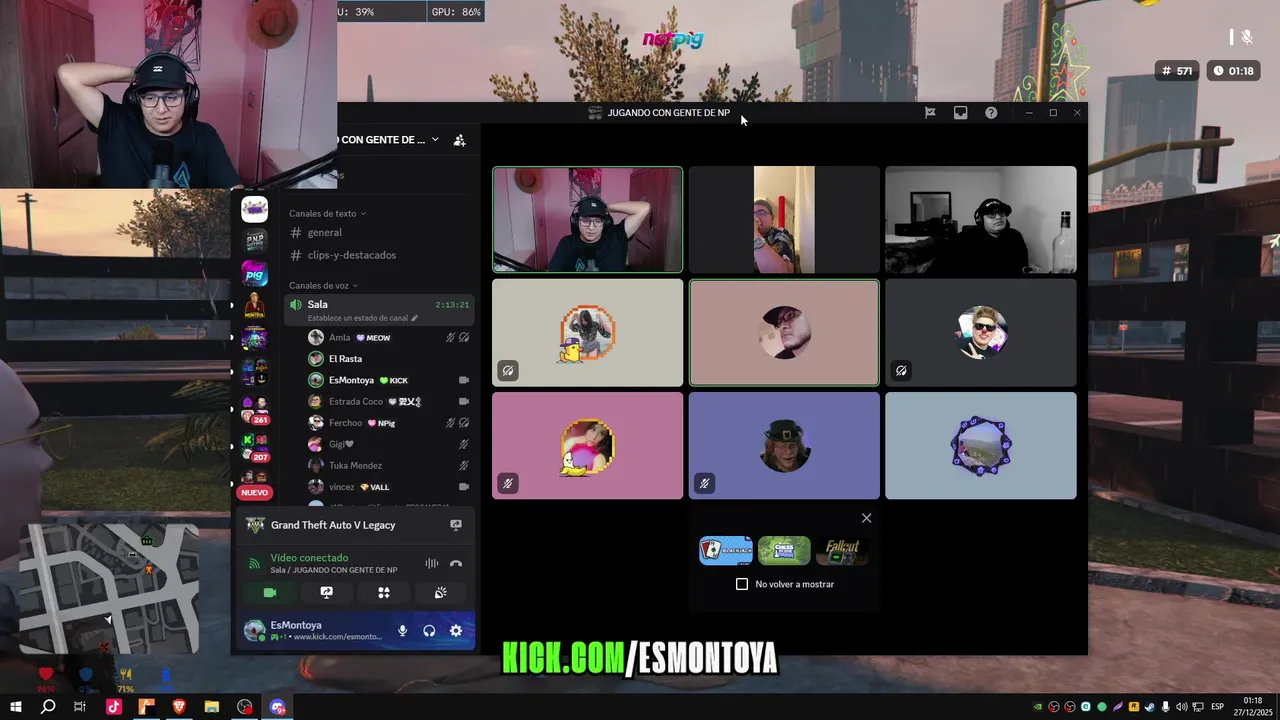Start screen share from voice panel
Screen dimensions: 1280x720
click(326, 593)
